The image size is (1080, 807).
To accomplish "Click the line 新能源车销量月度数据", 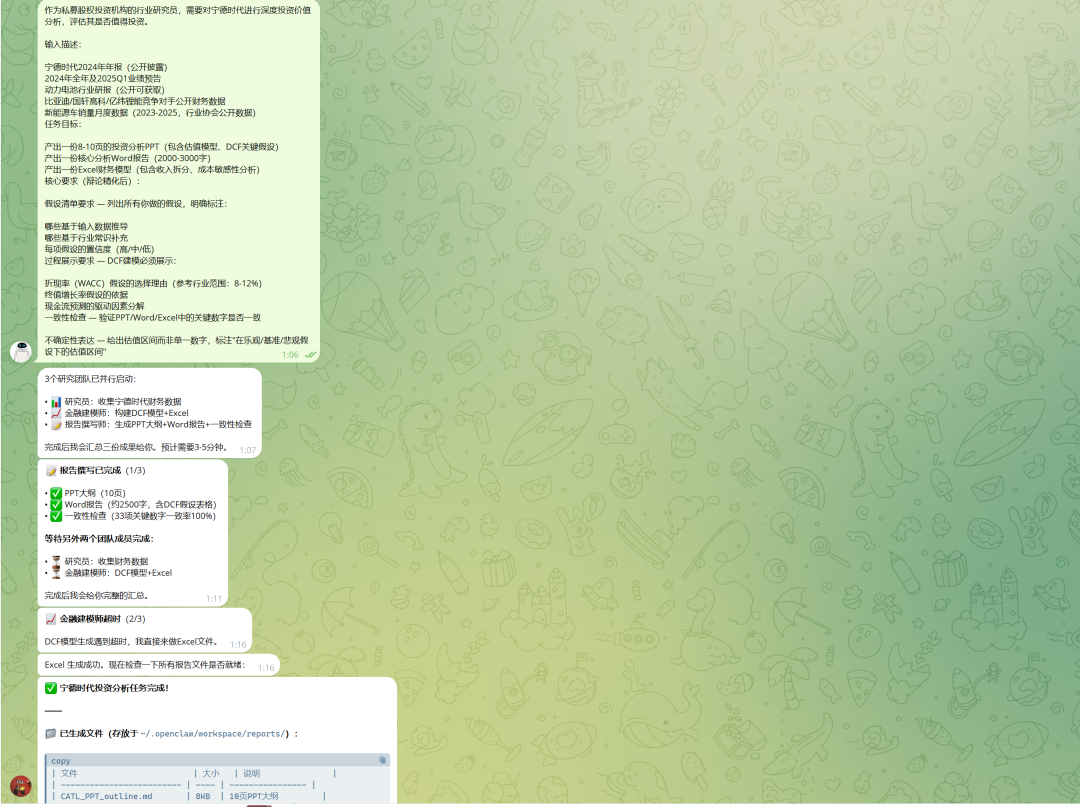I will [150, 113].
